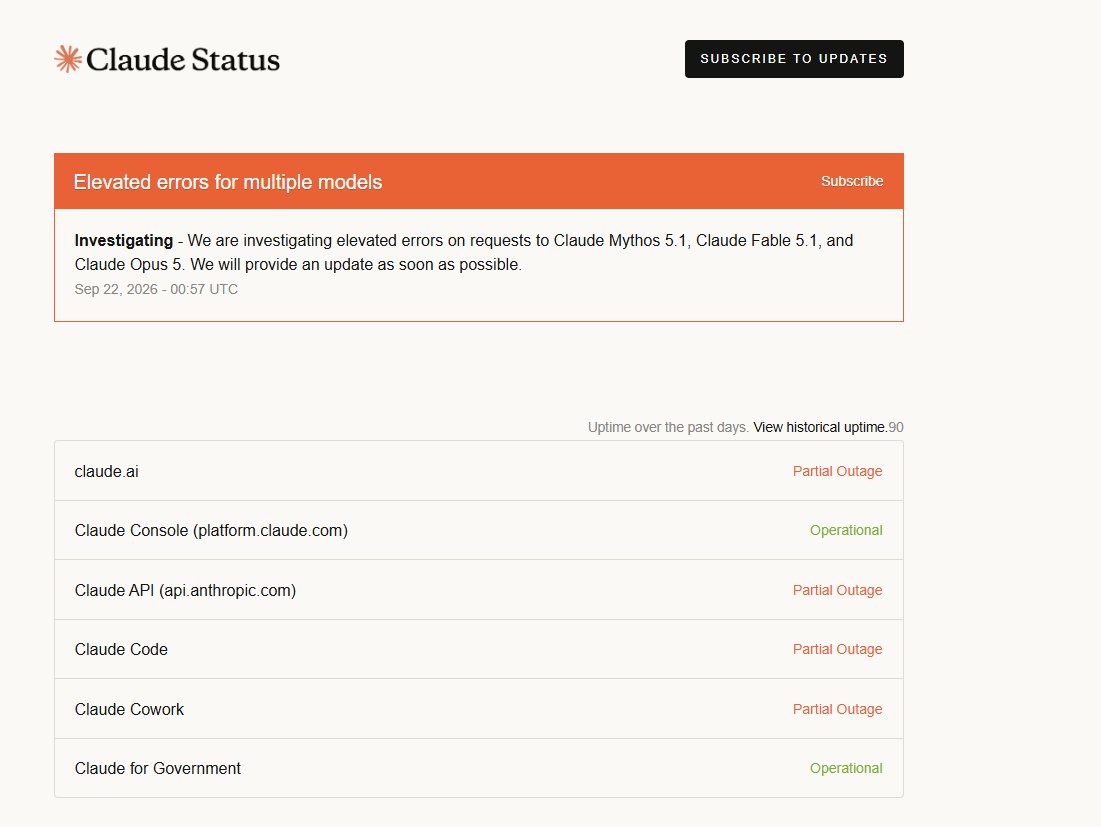Select the Claude Code component name
1101x827 pixels.
(x=121, y=649)
